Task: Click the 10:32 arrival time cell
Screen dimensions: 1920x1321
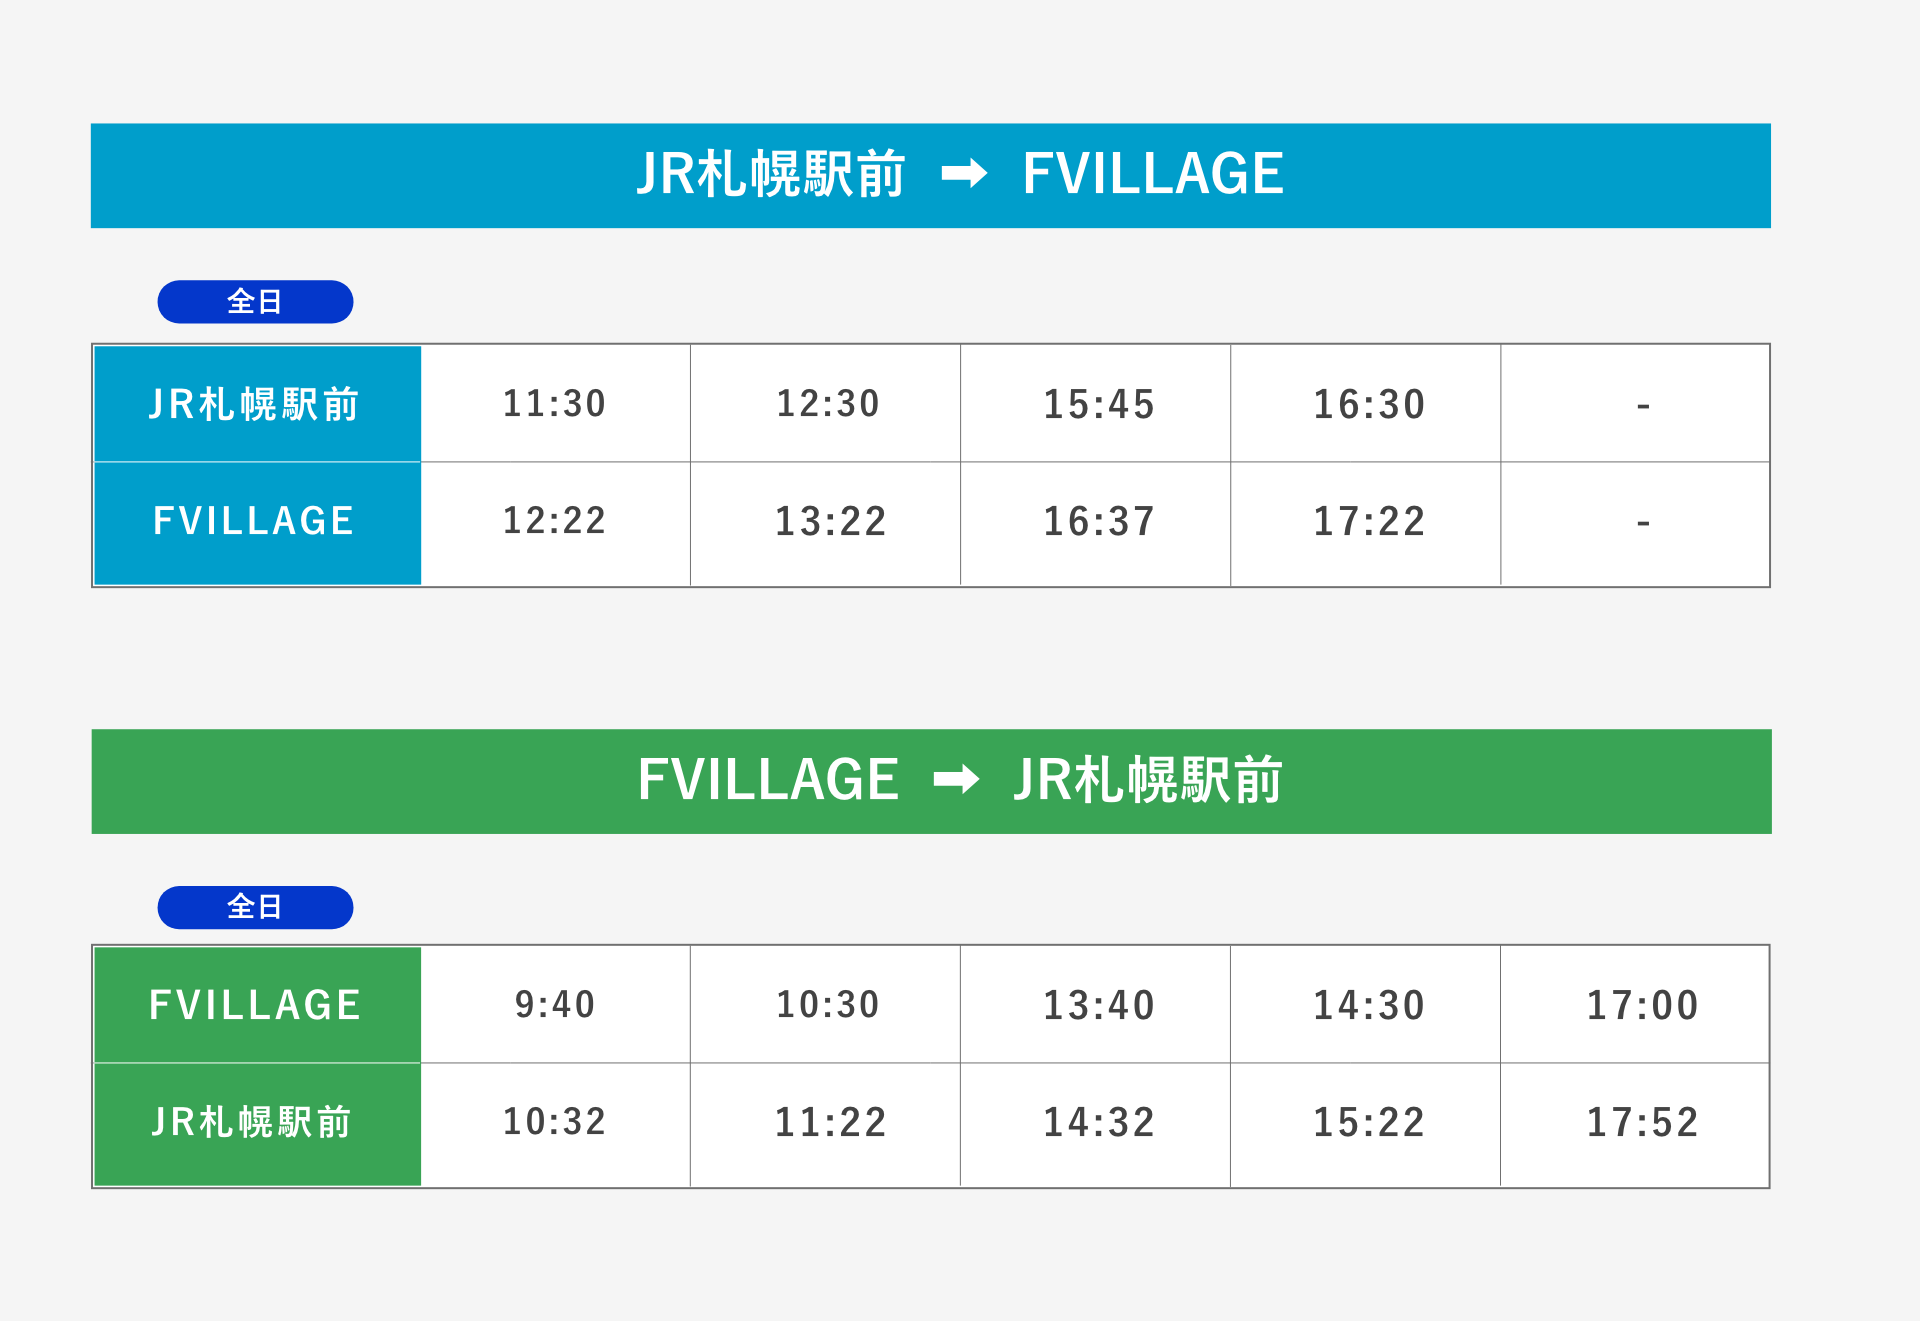Action: 555,1122
